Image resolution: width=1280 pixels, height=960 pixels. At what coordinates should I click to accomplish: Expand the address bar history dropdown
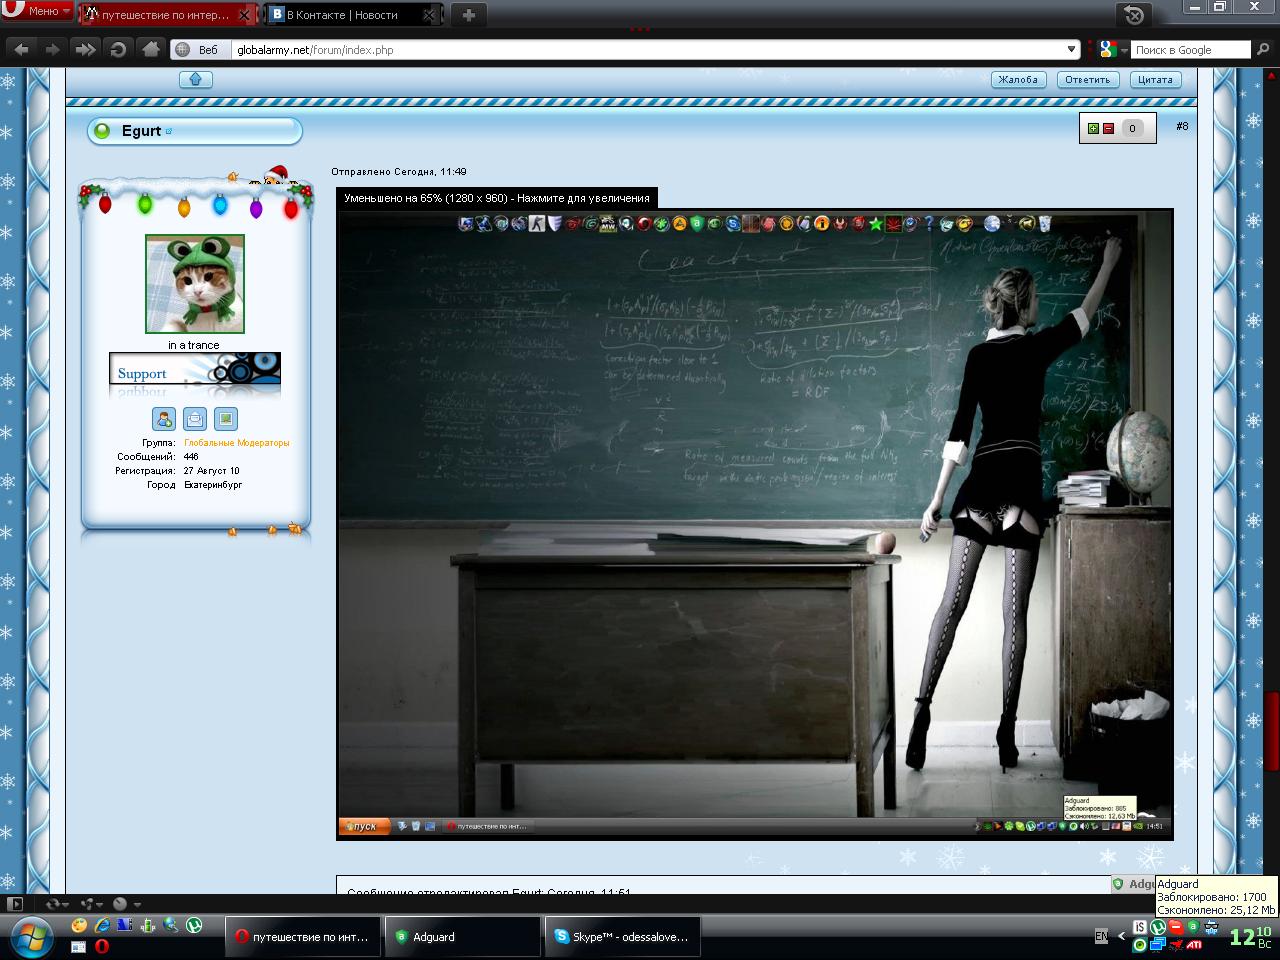[x=1072, y=49]
